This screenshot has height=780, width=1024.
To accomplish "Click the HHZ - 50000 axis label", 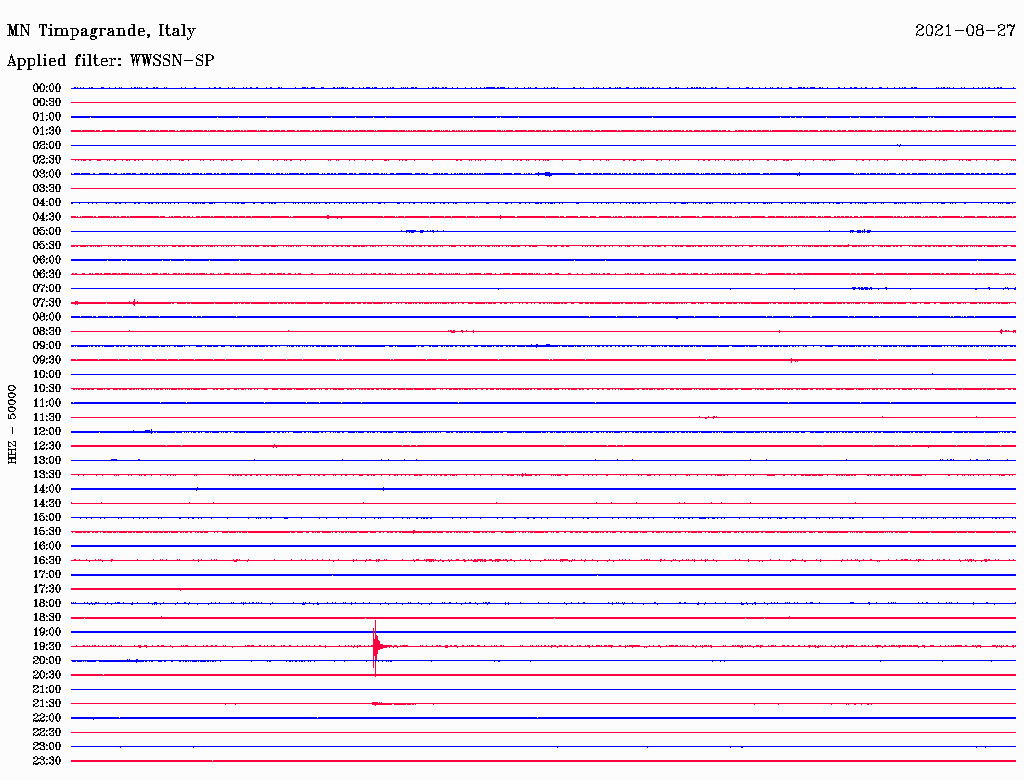I will tap(12, 425).
